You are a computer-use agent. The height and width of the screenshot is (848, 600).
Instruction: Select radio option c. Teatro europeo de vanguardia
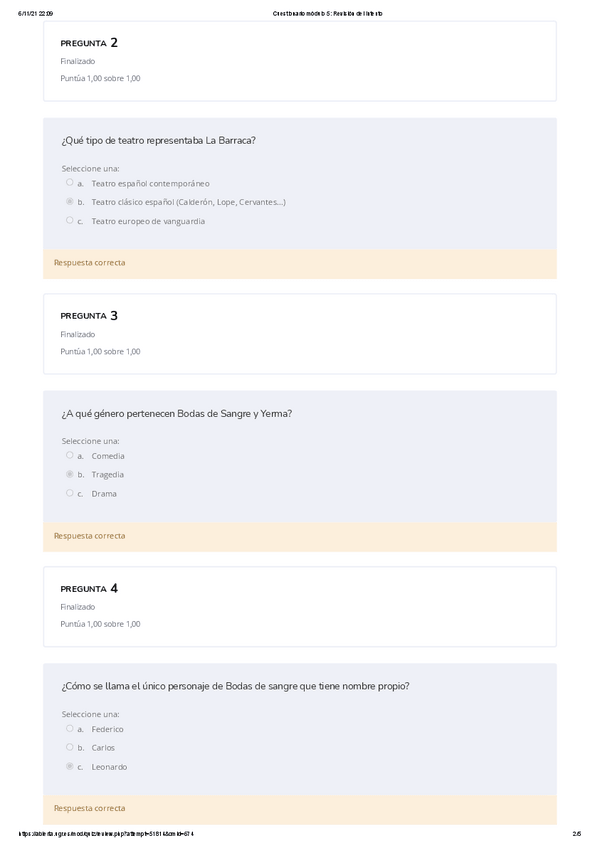(70, 221)
